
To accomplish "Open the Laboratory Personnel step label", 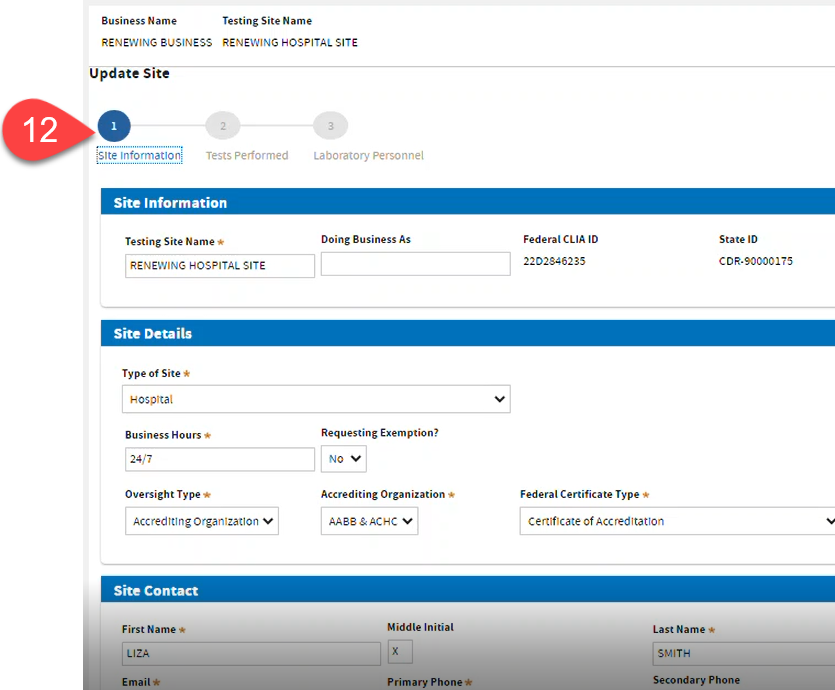I will pyautogui.click(x=369, y=155).
